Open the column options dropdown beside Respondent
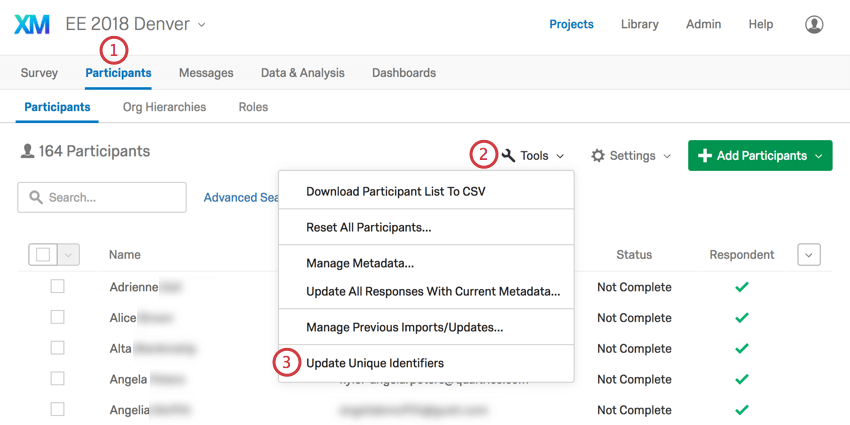 pyautogui.click(x=809, y=255)
